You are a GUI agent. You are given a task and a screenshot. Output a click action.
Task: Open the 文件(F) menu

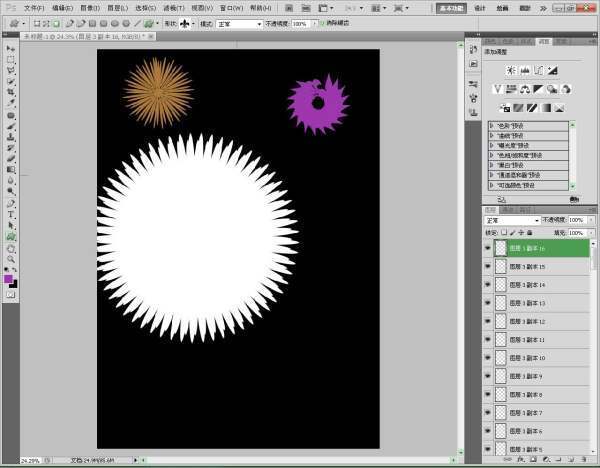(x=34, y=7)
